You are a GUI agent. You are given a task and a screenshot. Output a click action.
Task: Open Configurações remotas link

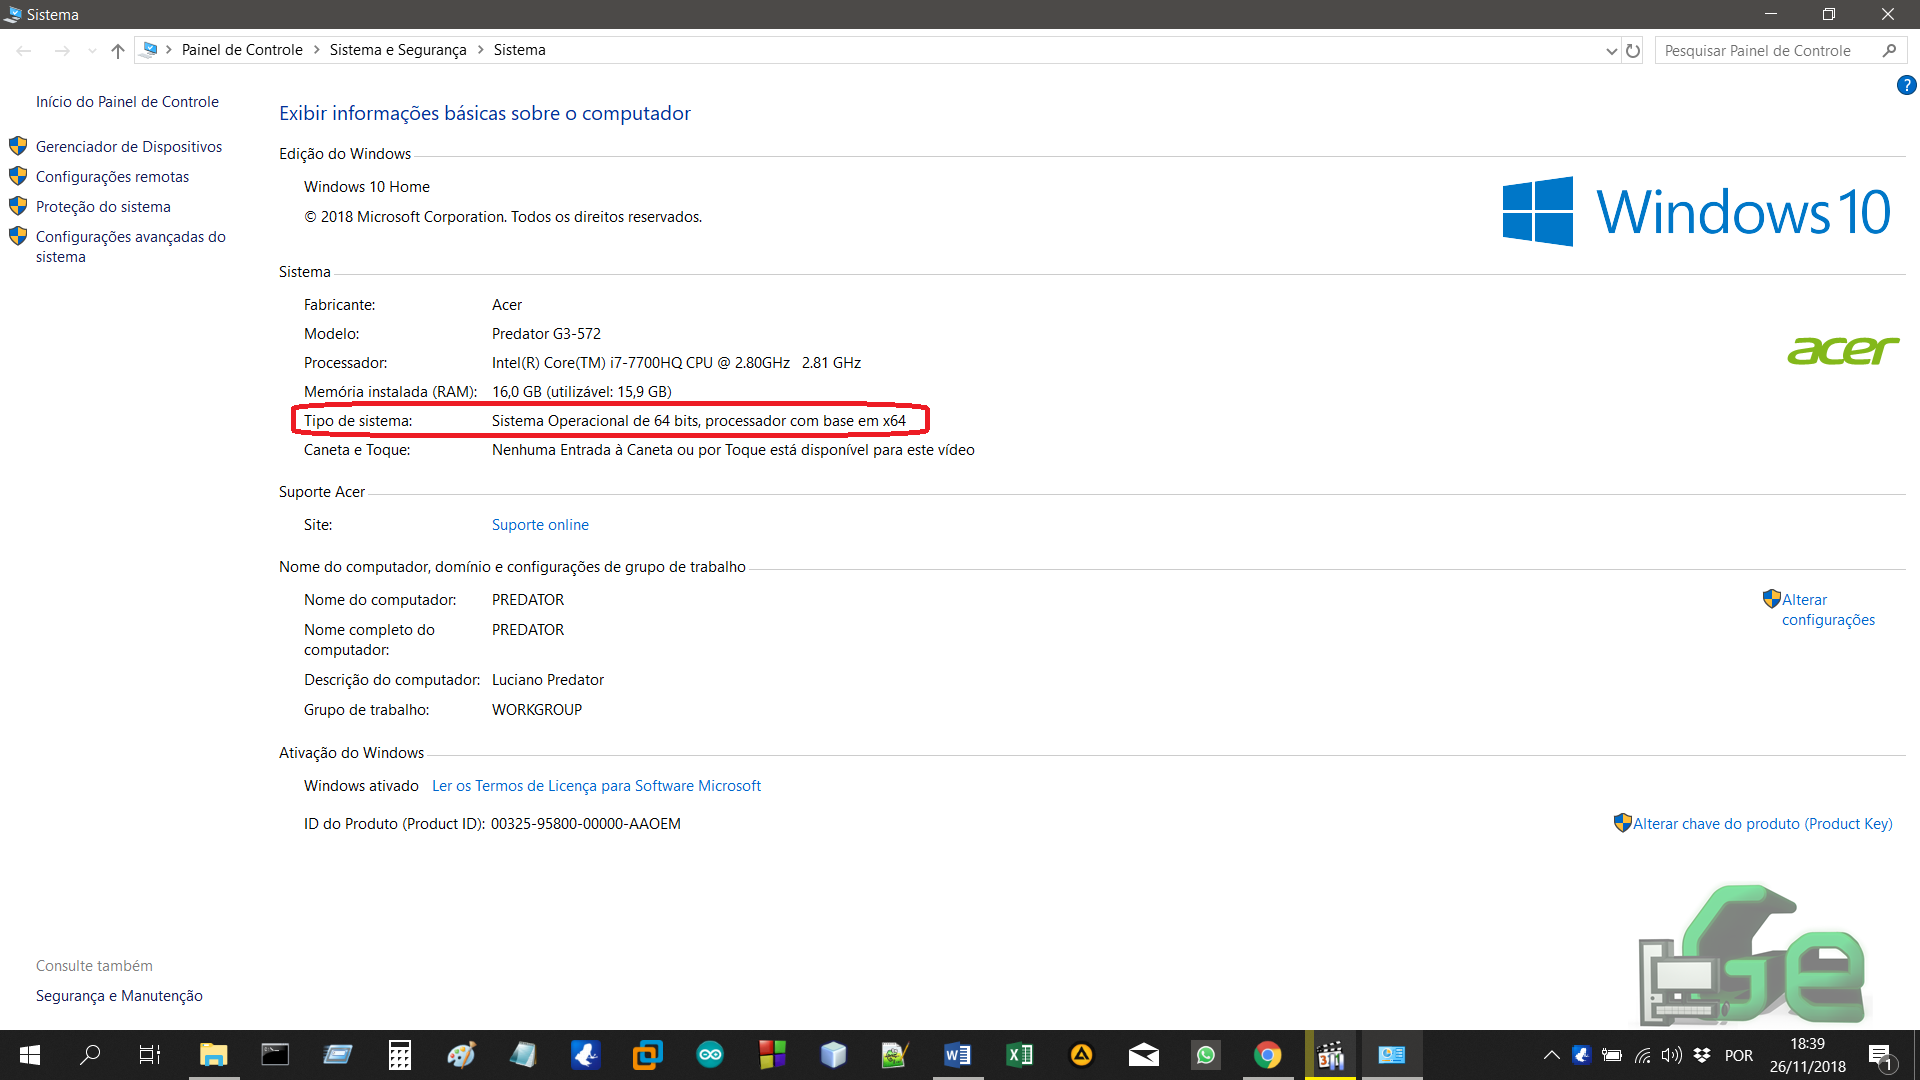click(x=112, y=177)
